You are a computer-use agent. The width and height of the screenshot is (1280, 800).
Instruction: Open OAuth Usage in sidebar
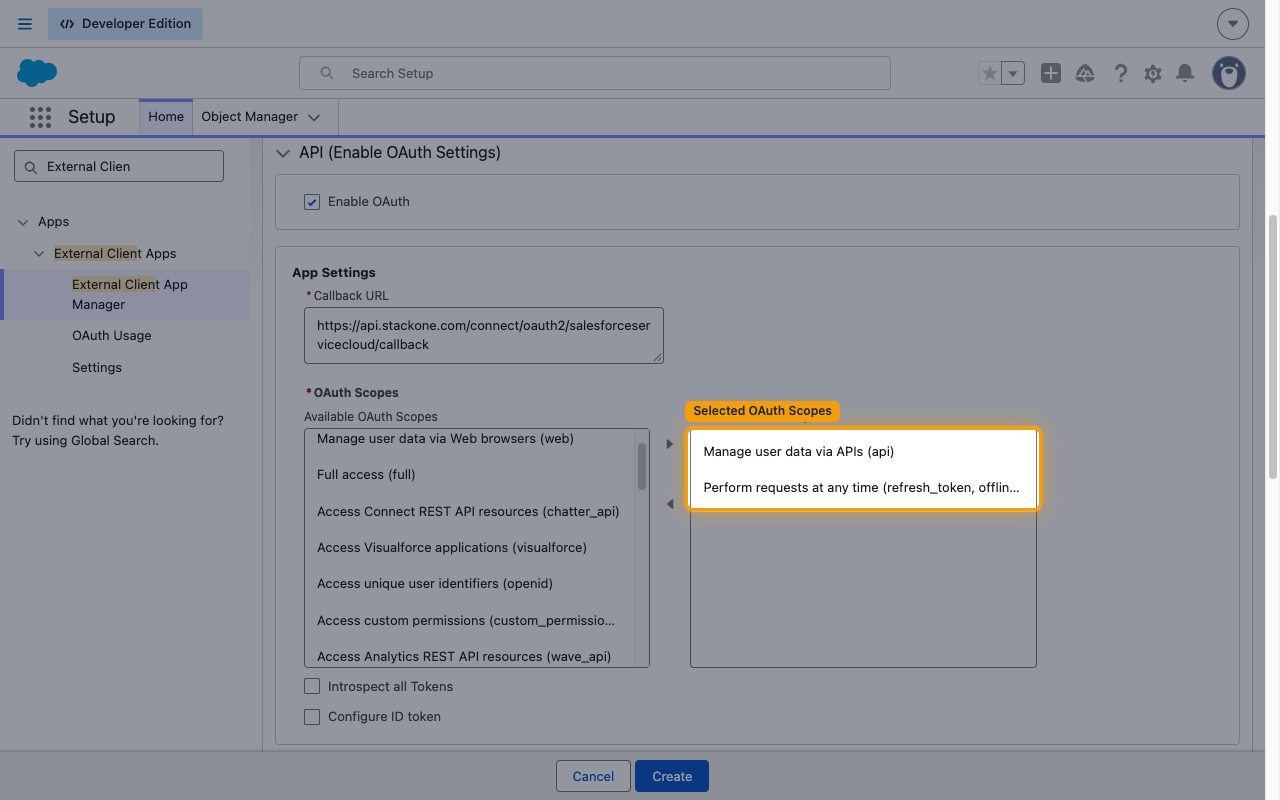coord(112,336)
